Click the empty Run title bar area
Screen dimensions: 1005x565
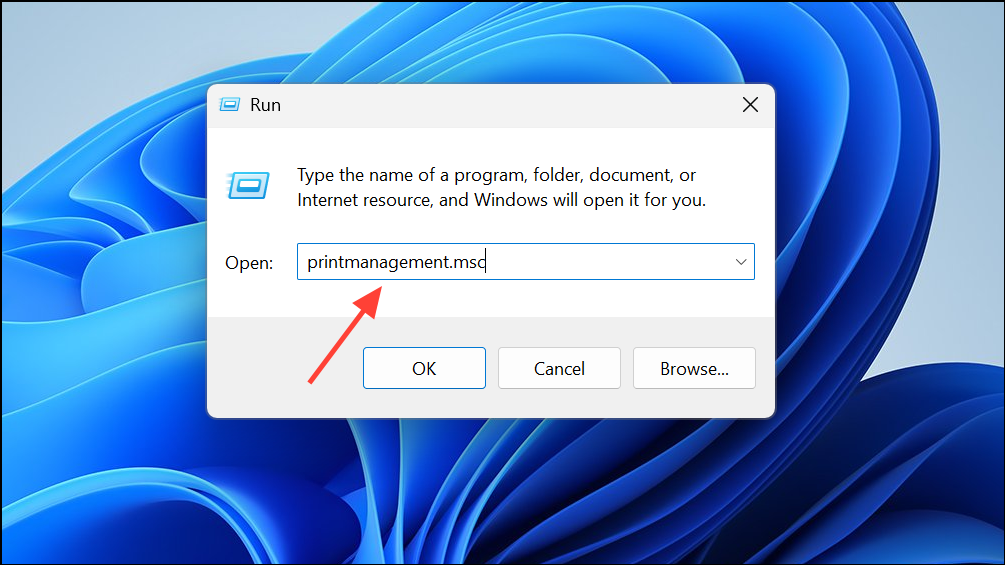[x=500, y=104]
